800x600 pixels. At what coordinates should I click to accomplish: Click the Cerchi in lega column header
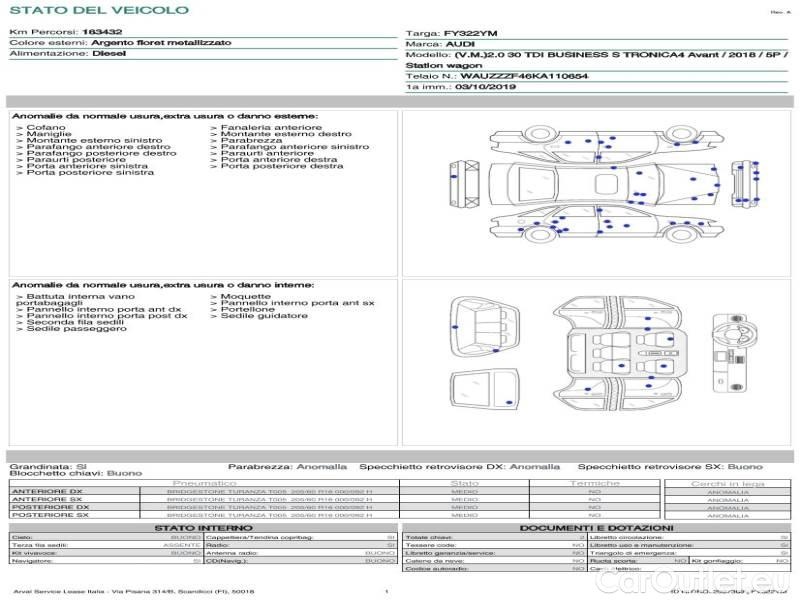click(x=727, y=483)
